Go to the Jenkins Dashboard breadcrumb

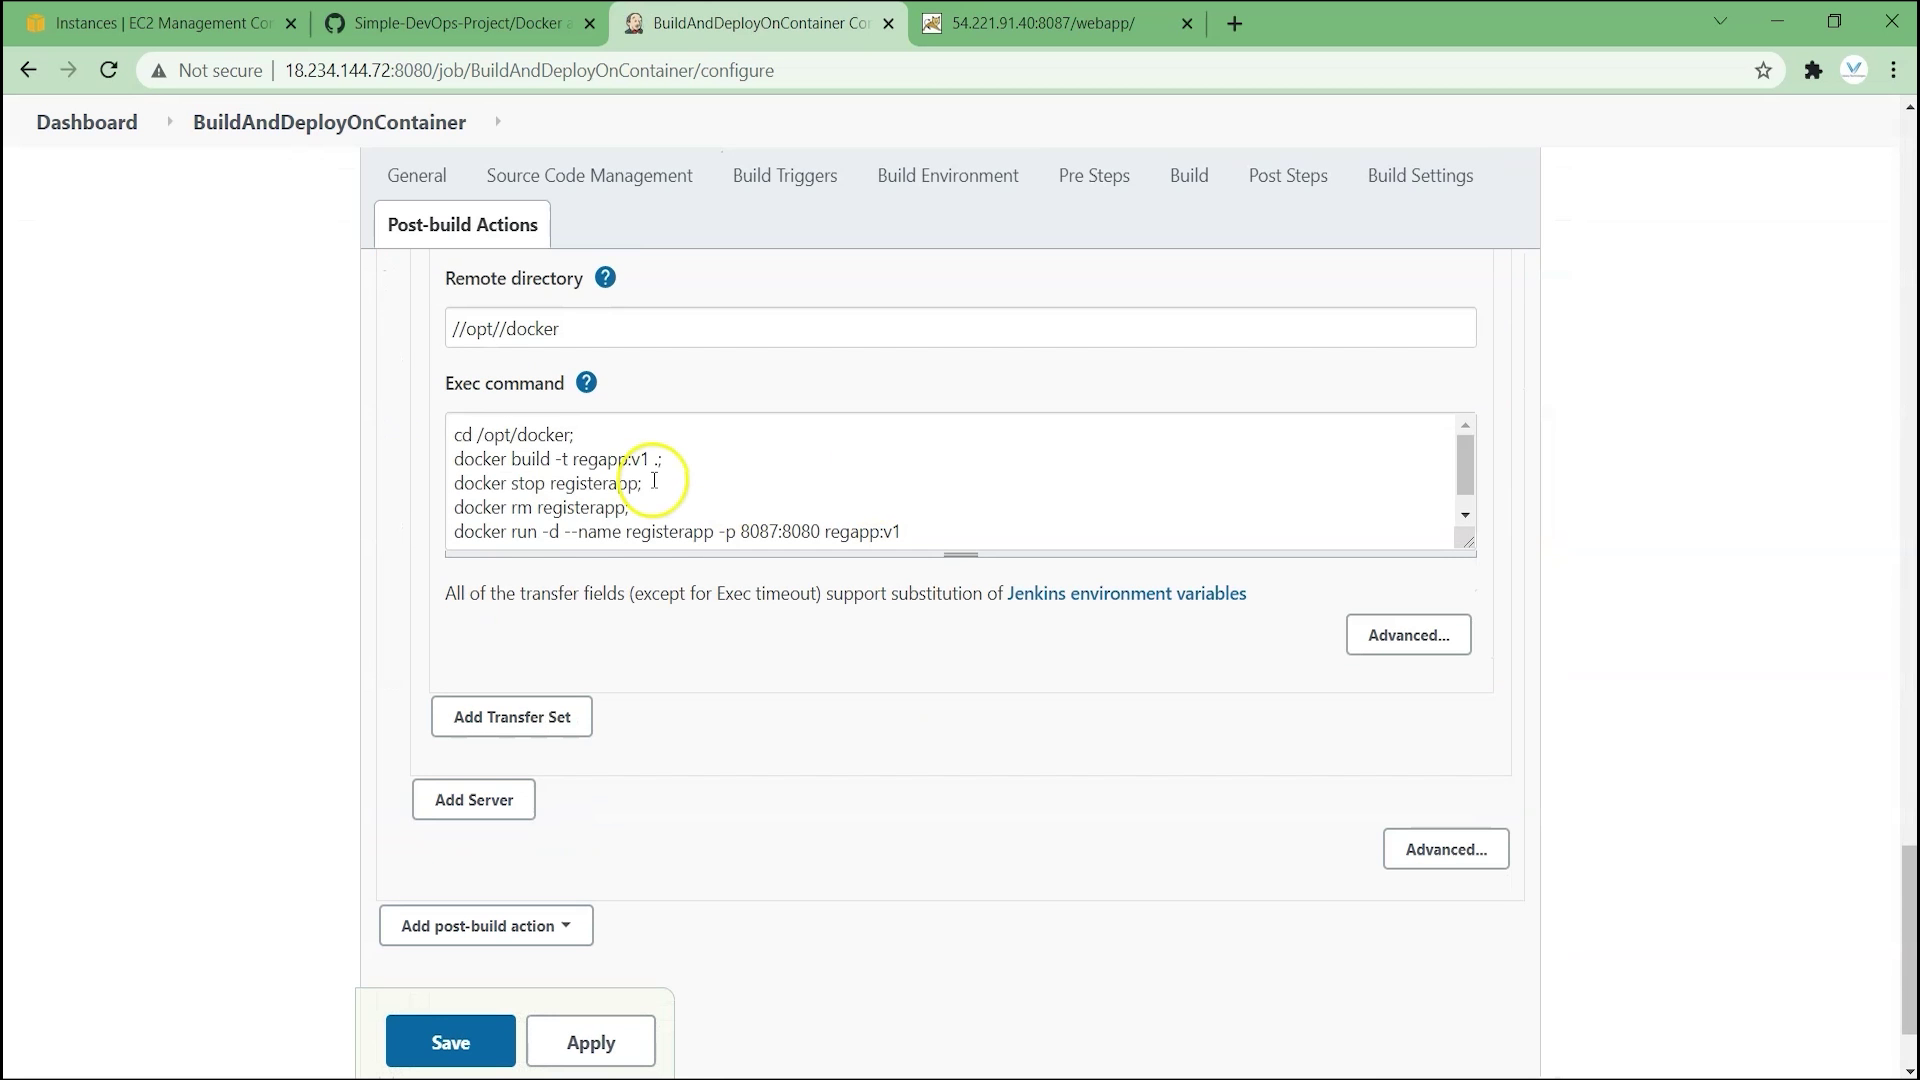[x=87, y=122]
